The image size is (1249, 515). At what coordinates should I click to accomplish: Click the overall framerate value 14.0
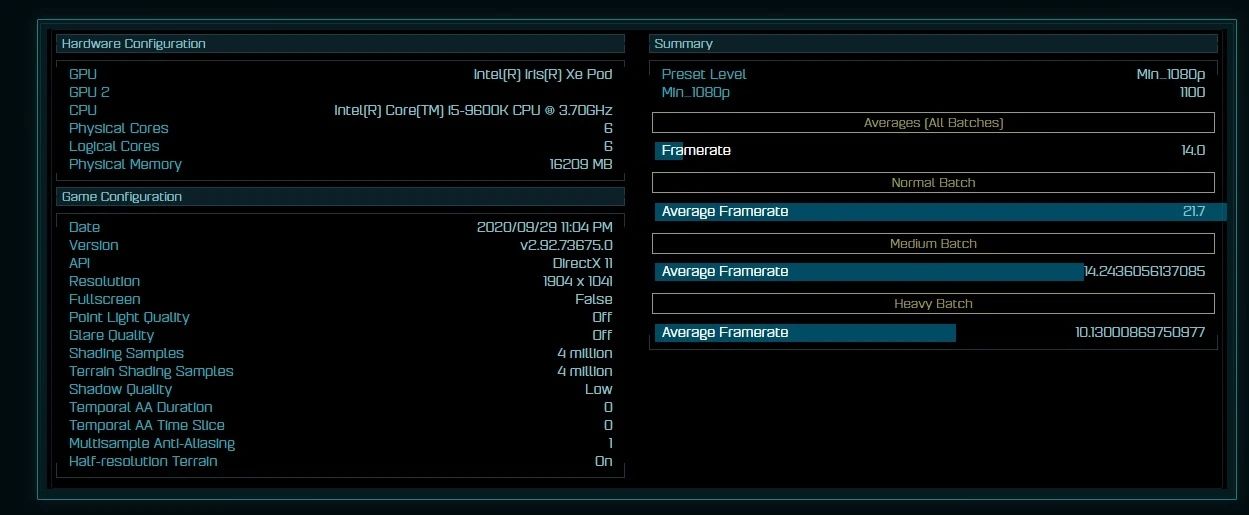click(x=1193, y=151)
